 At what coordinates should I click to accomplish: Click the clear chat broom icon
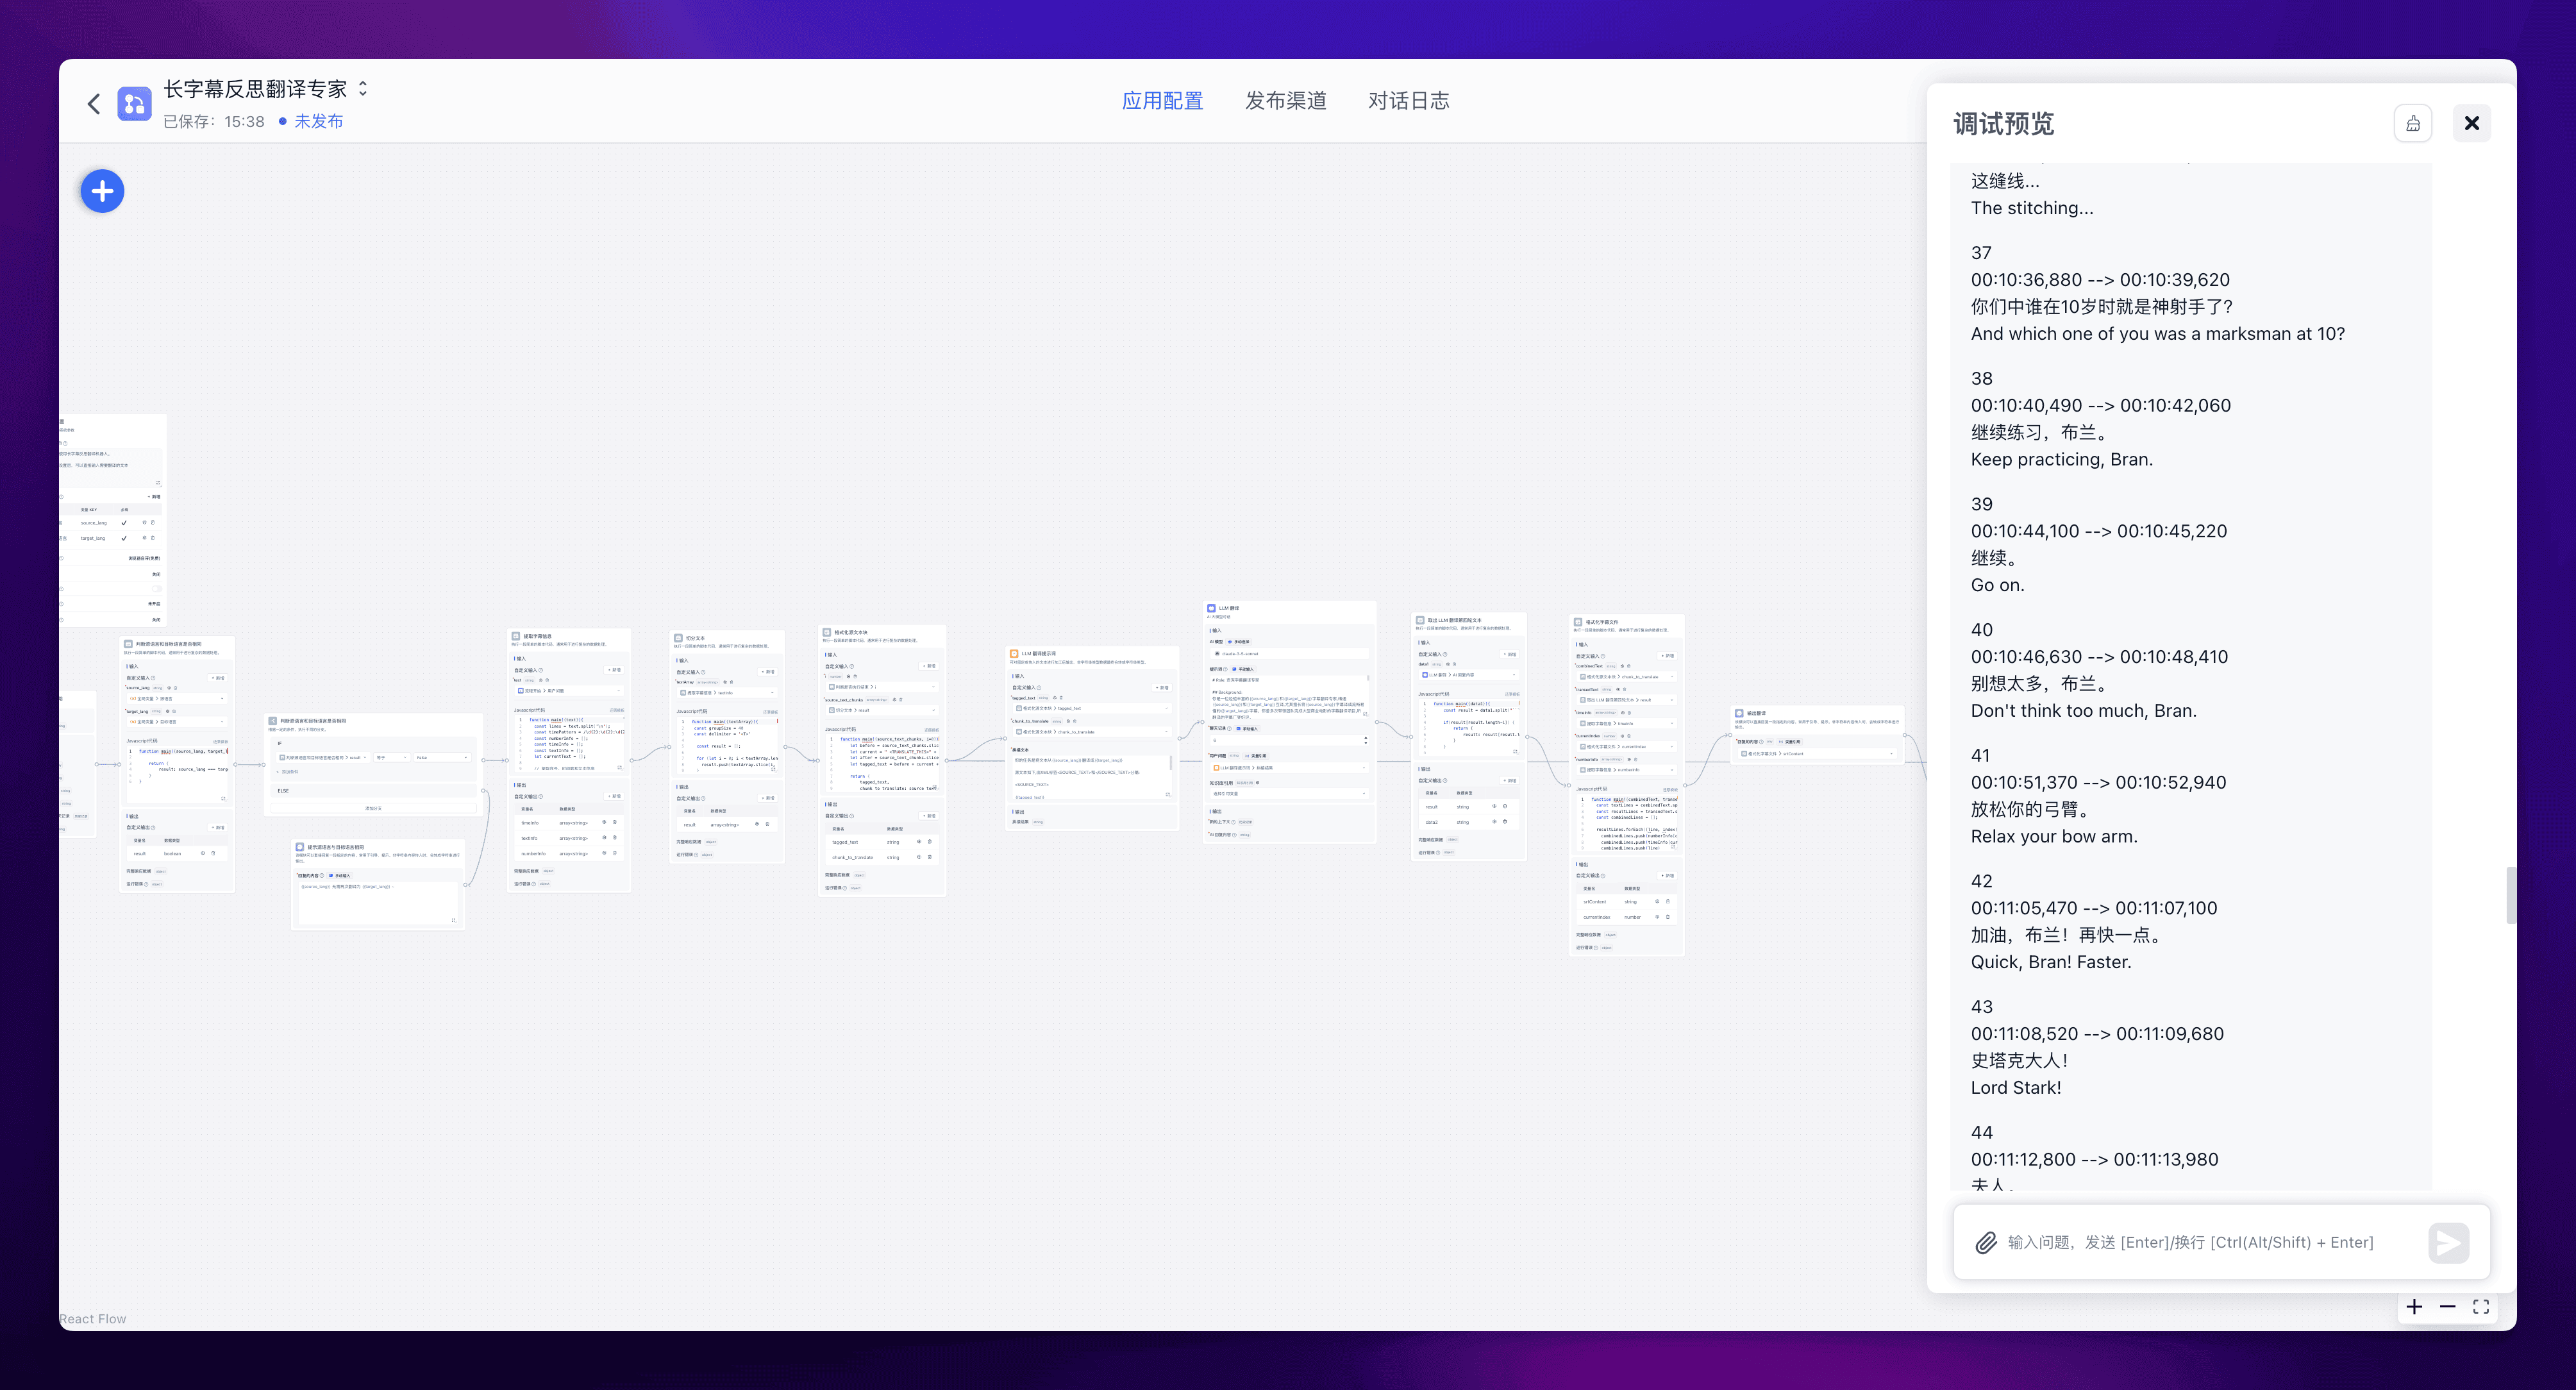tap(2412, 124)
